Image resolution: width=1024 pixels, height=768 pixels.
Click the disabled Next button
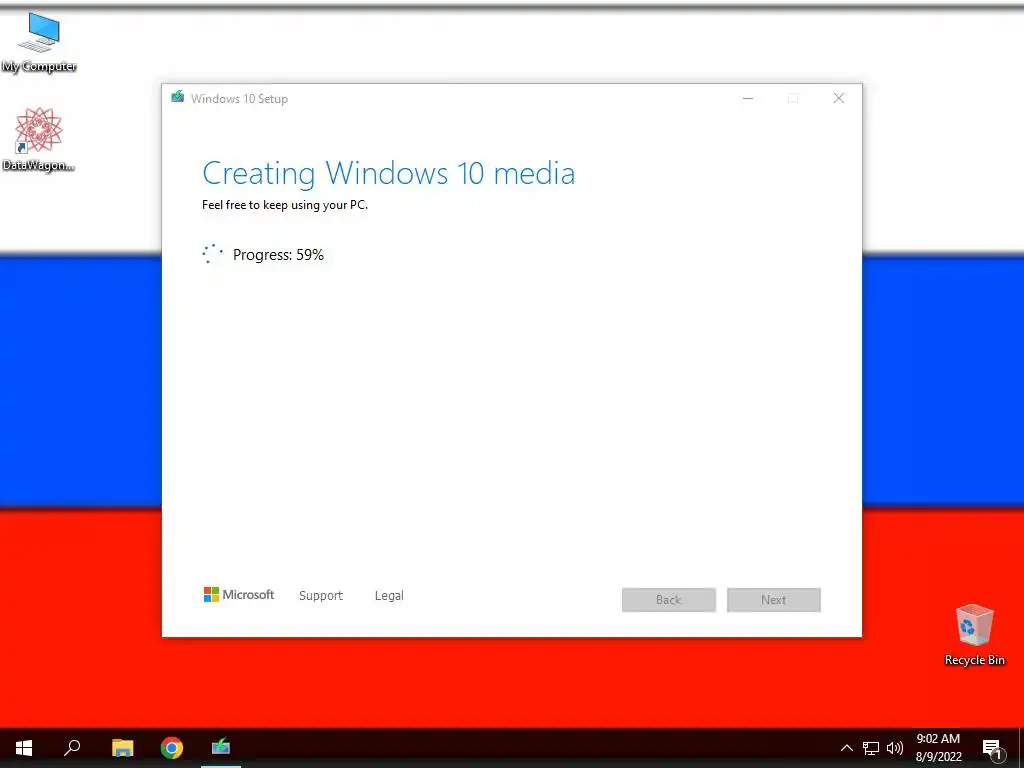tap(774, 600)
